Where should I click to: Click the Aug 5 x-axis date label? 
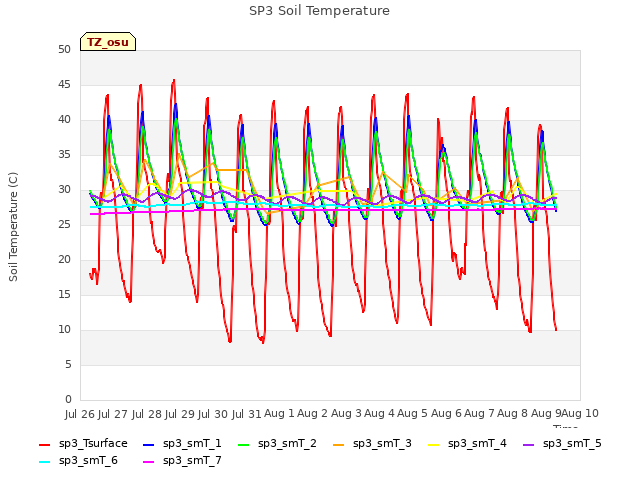coord(413,414)
